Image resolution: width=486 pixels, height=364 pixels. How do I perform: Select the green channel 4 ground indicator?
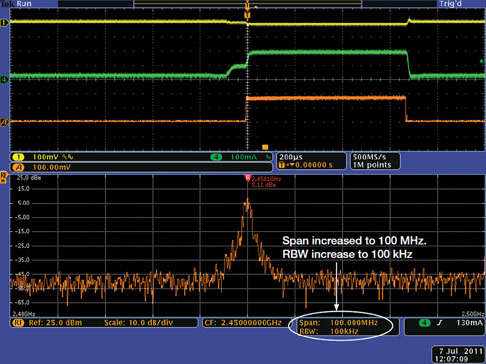tap(4, 79)
